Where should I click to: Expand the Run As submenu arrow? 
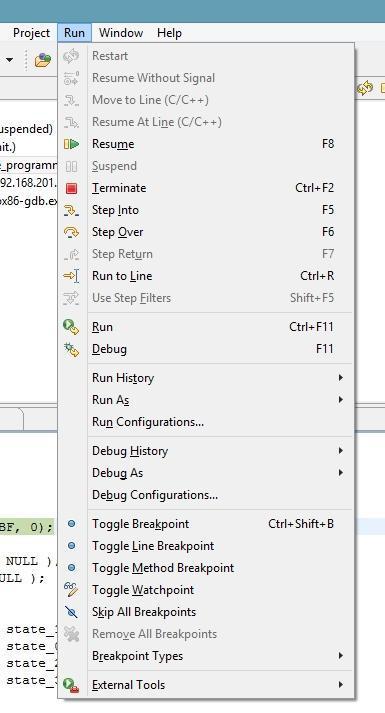click(x=340, y=400)
